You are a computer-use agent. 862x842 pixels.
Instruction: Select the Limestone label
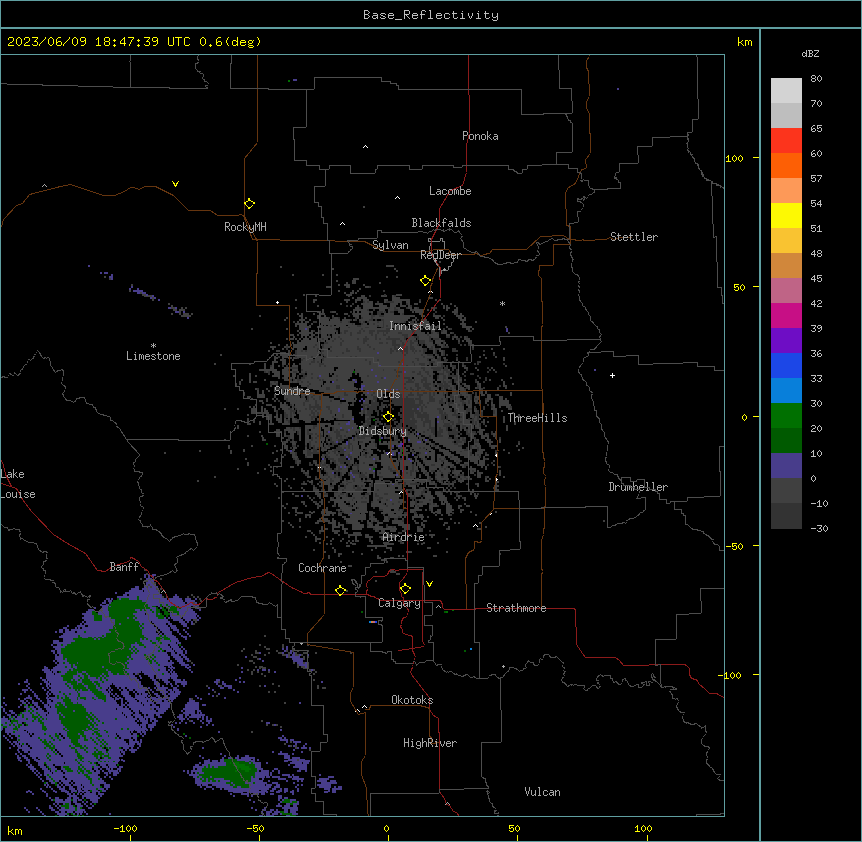coord(153,356)
